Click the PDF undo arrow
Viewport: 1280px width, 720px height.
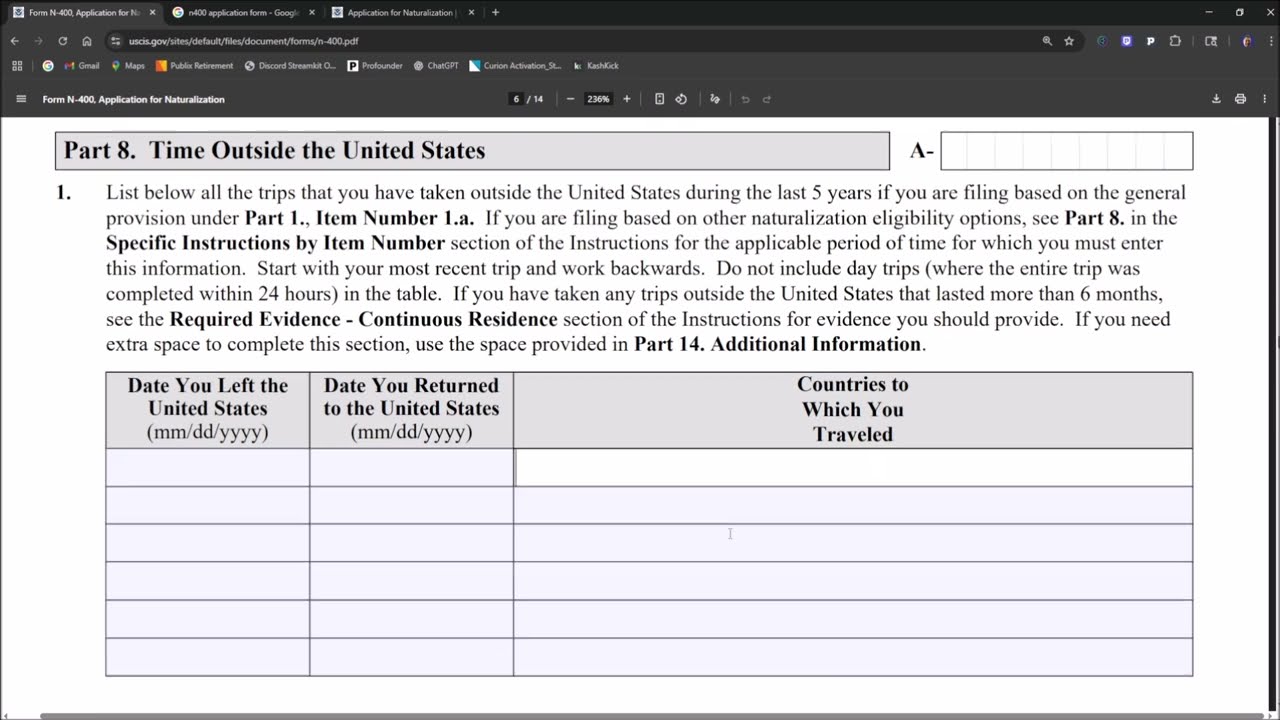(x=745, y=99)
